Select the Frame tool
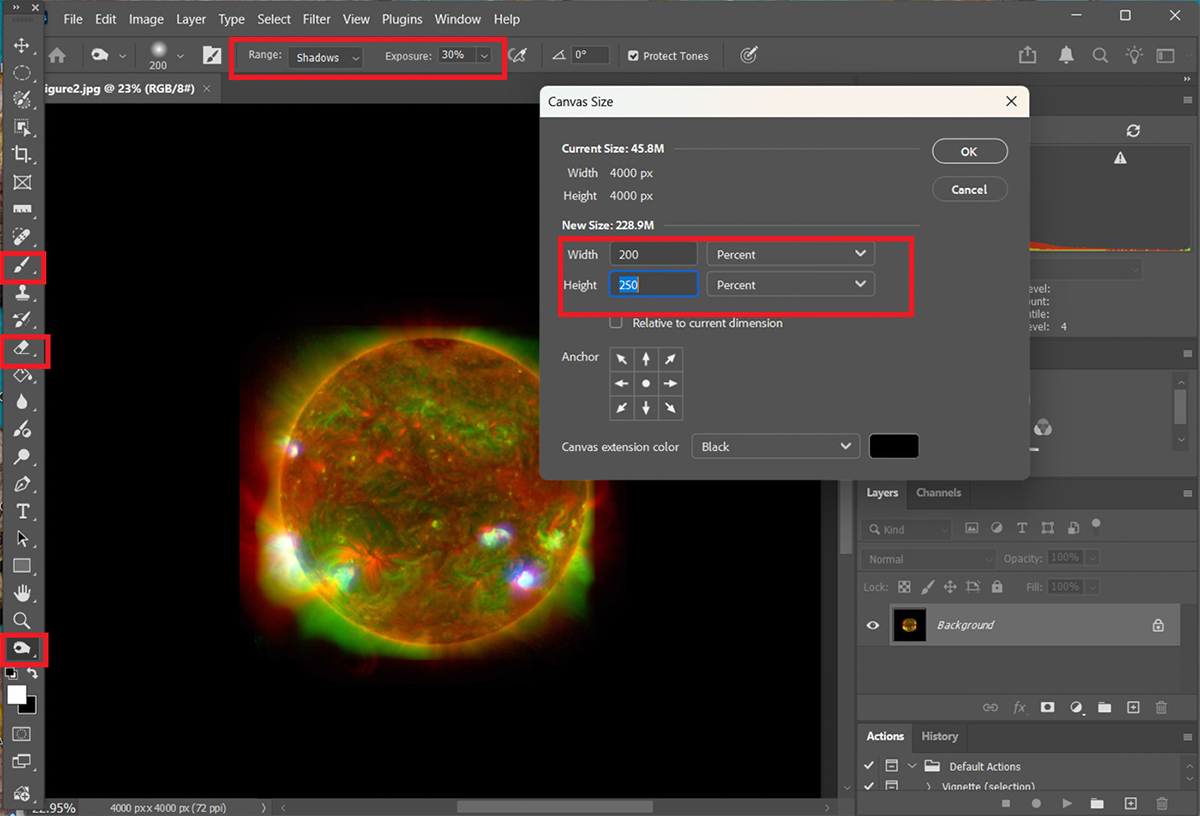 tap(22, 182)
